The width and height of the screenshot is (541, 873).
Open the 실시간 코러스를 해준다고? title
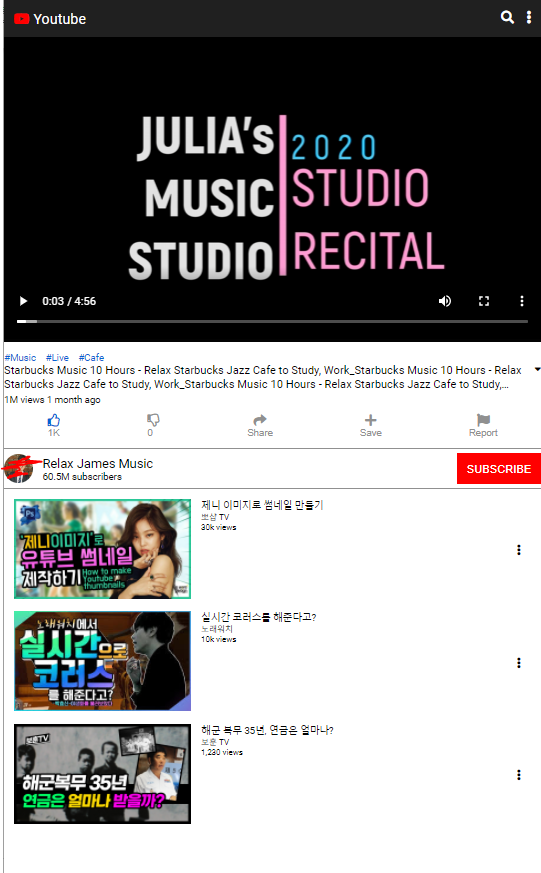tap(258, 617)
